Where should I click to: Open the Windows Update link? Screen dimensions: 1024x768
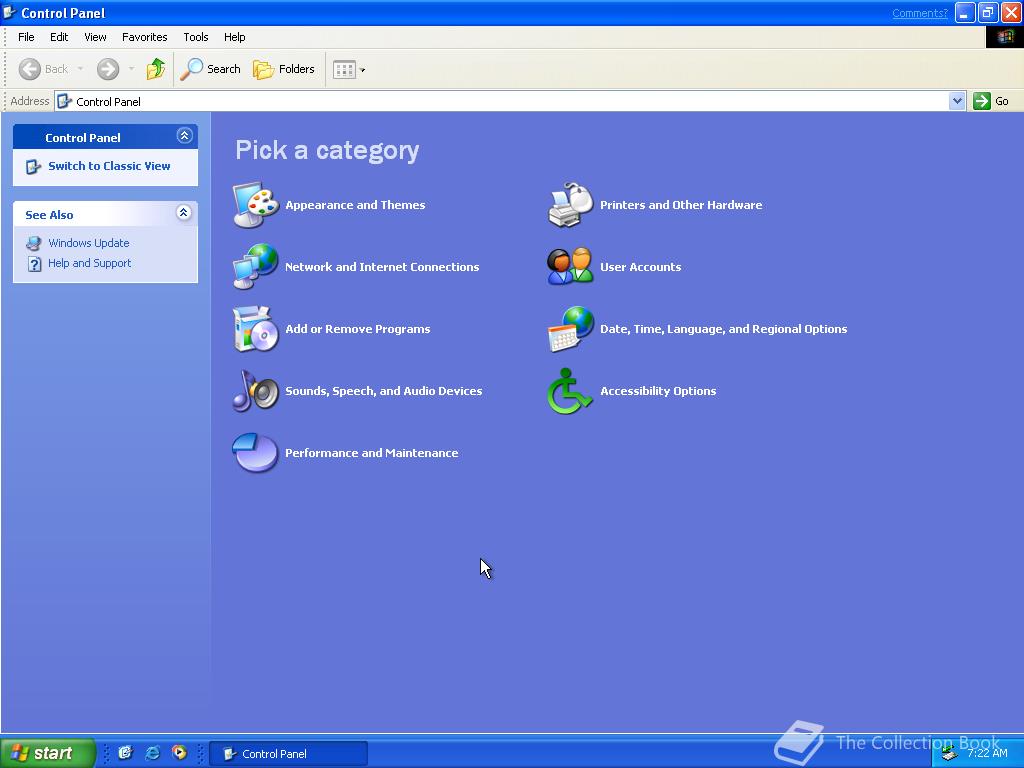pyautogui.click(x=89, y=243)
